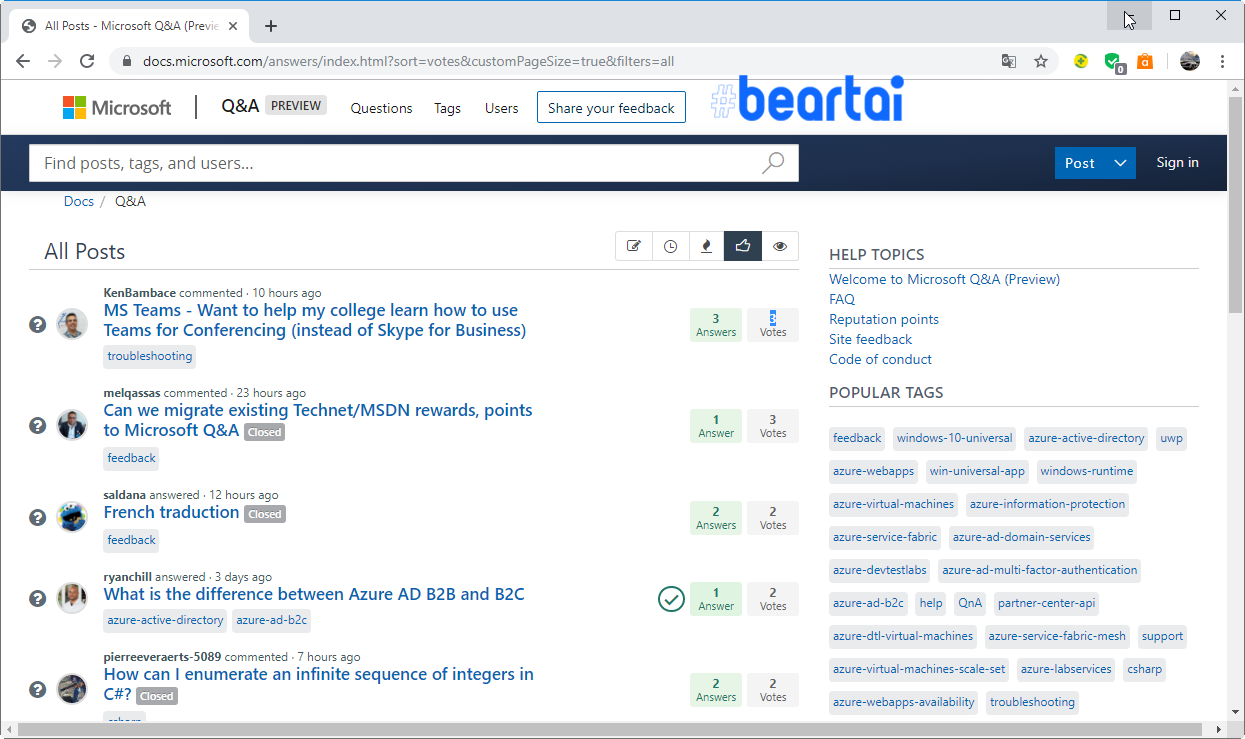
Task: Open melqassas's avatar picture
Action: pyautogui.click(x=72, y=424)
